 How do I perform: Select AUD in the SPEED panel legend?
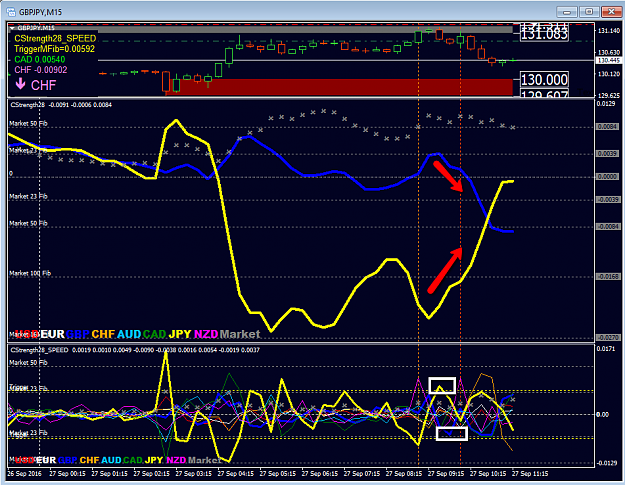tap(111, 460)
